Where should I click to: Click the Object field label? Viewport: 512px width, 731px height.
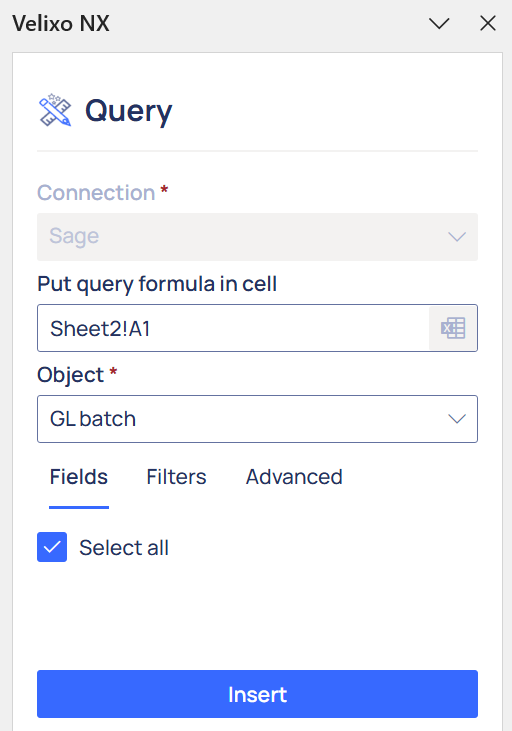click(x=70, y=375)
